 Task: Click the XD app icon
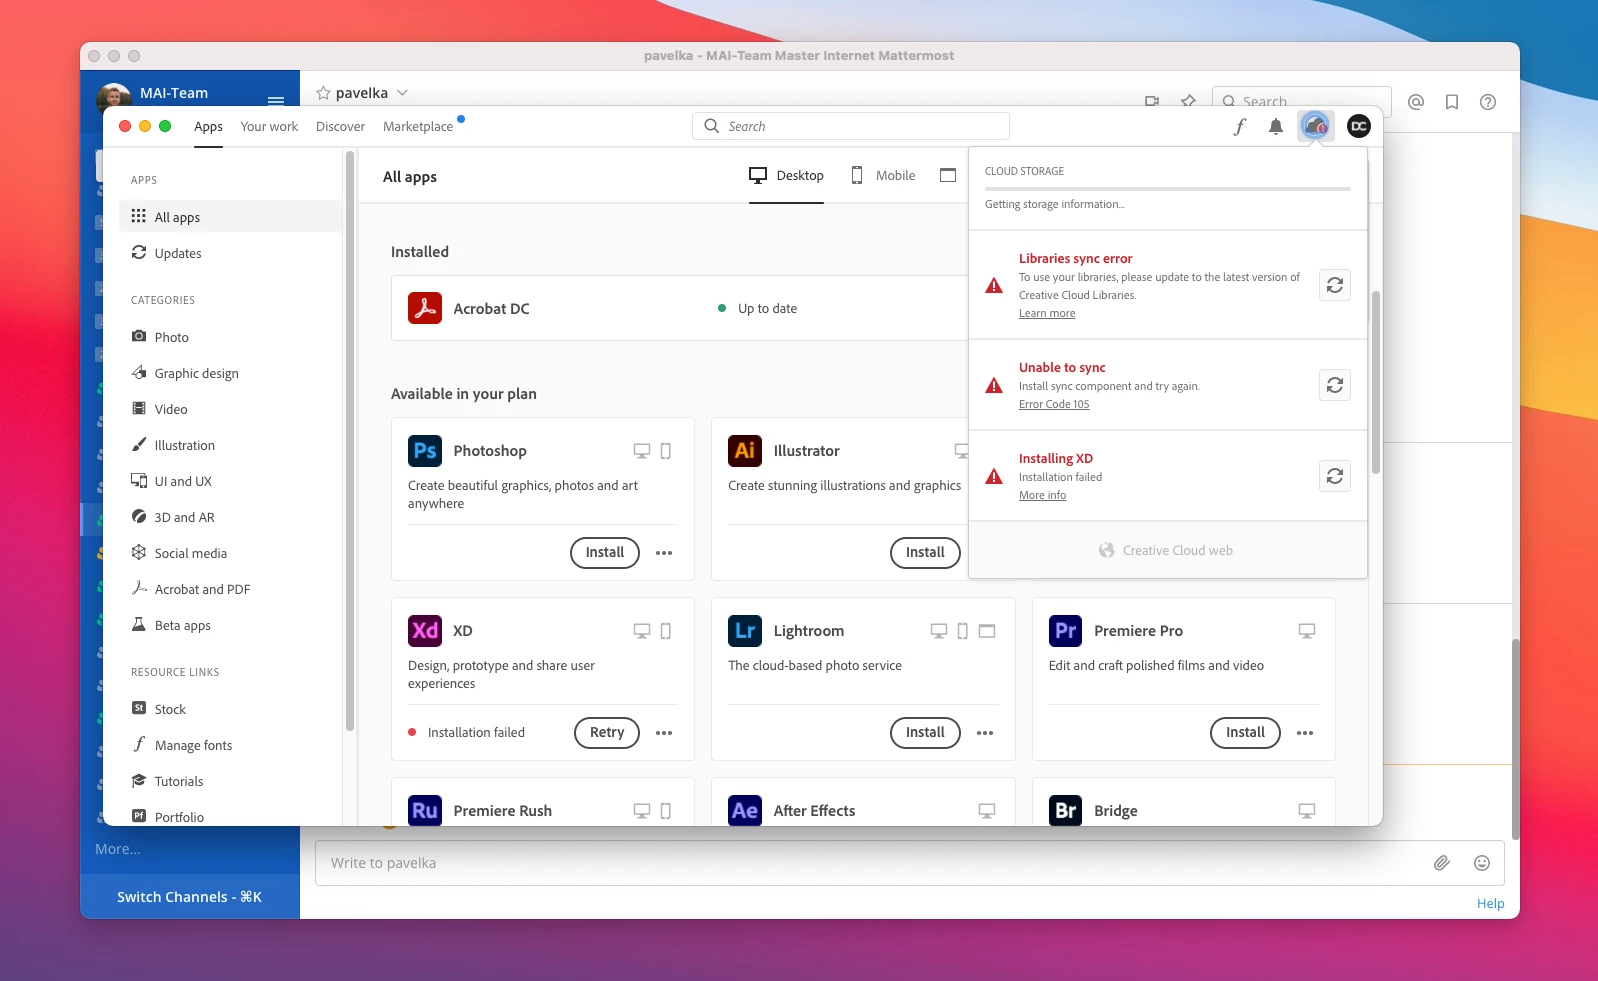point(425,631)
